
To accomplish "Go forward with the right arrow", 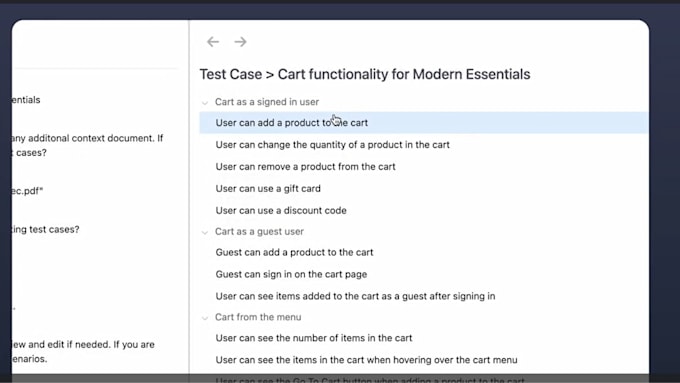I will click(240, 42).
